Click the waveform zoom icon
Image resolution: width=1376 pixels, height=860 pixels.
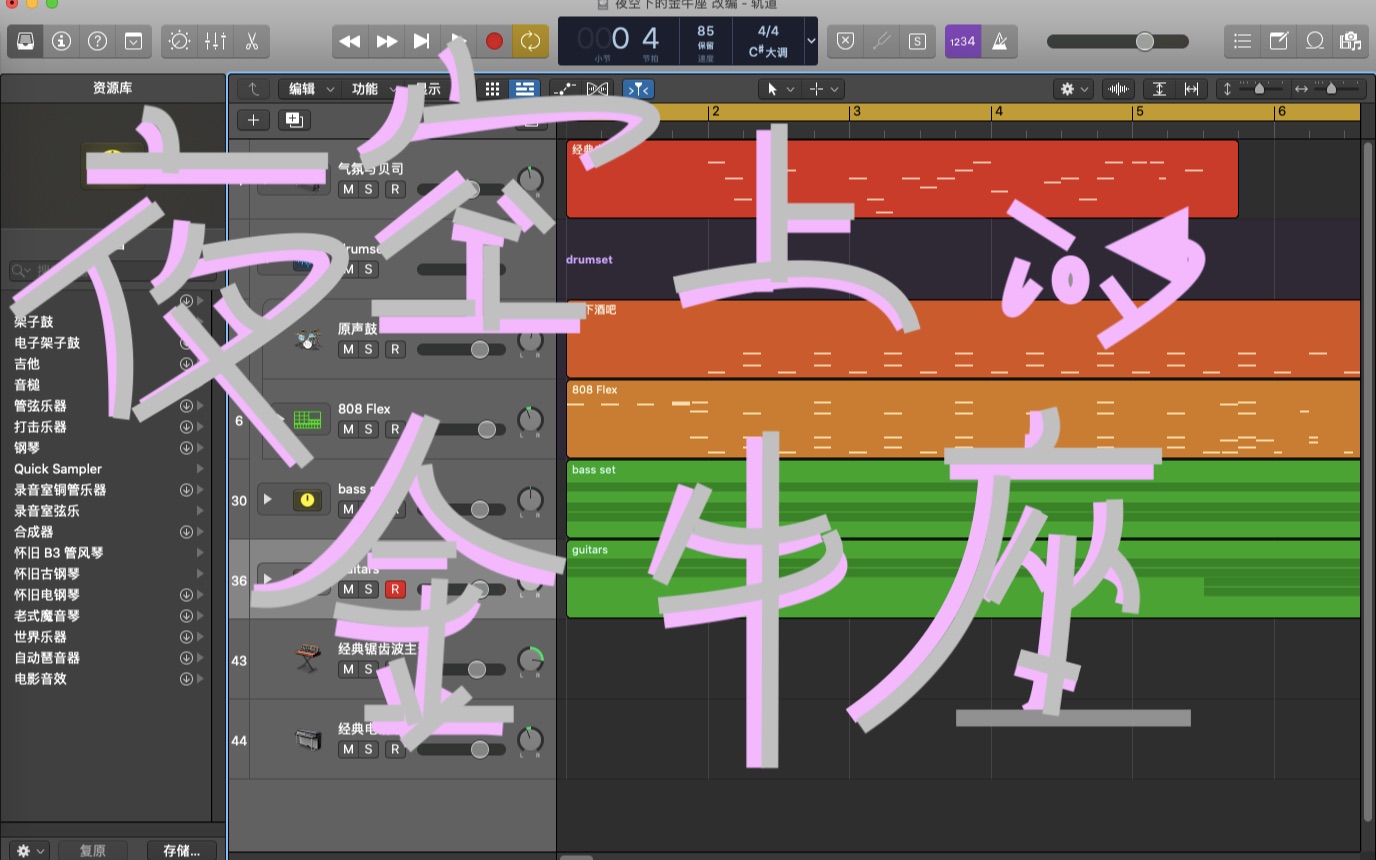(x=1119, y=89)
